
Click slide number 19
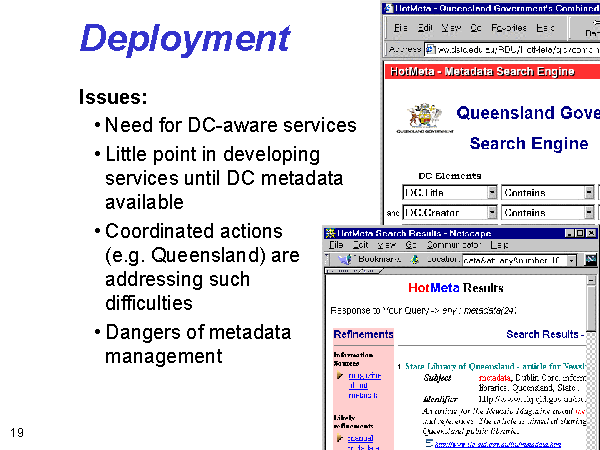(17, 433)
